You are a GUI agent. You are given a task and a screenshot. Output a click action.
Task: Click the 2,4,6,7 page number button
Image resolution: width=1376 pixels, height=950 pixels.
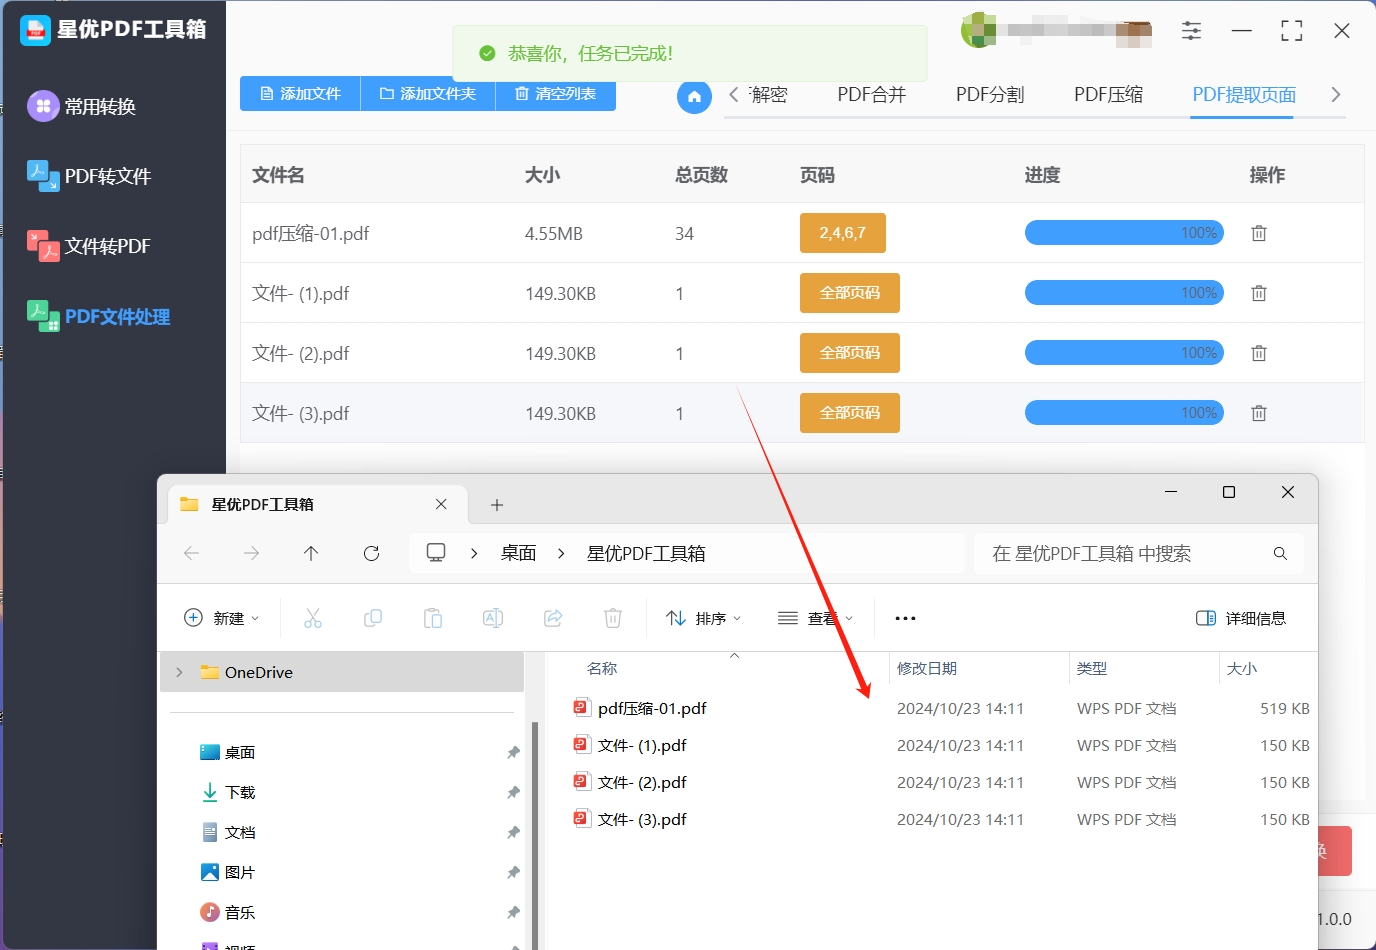click(x=843, y=233)
